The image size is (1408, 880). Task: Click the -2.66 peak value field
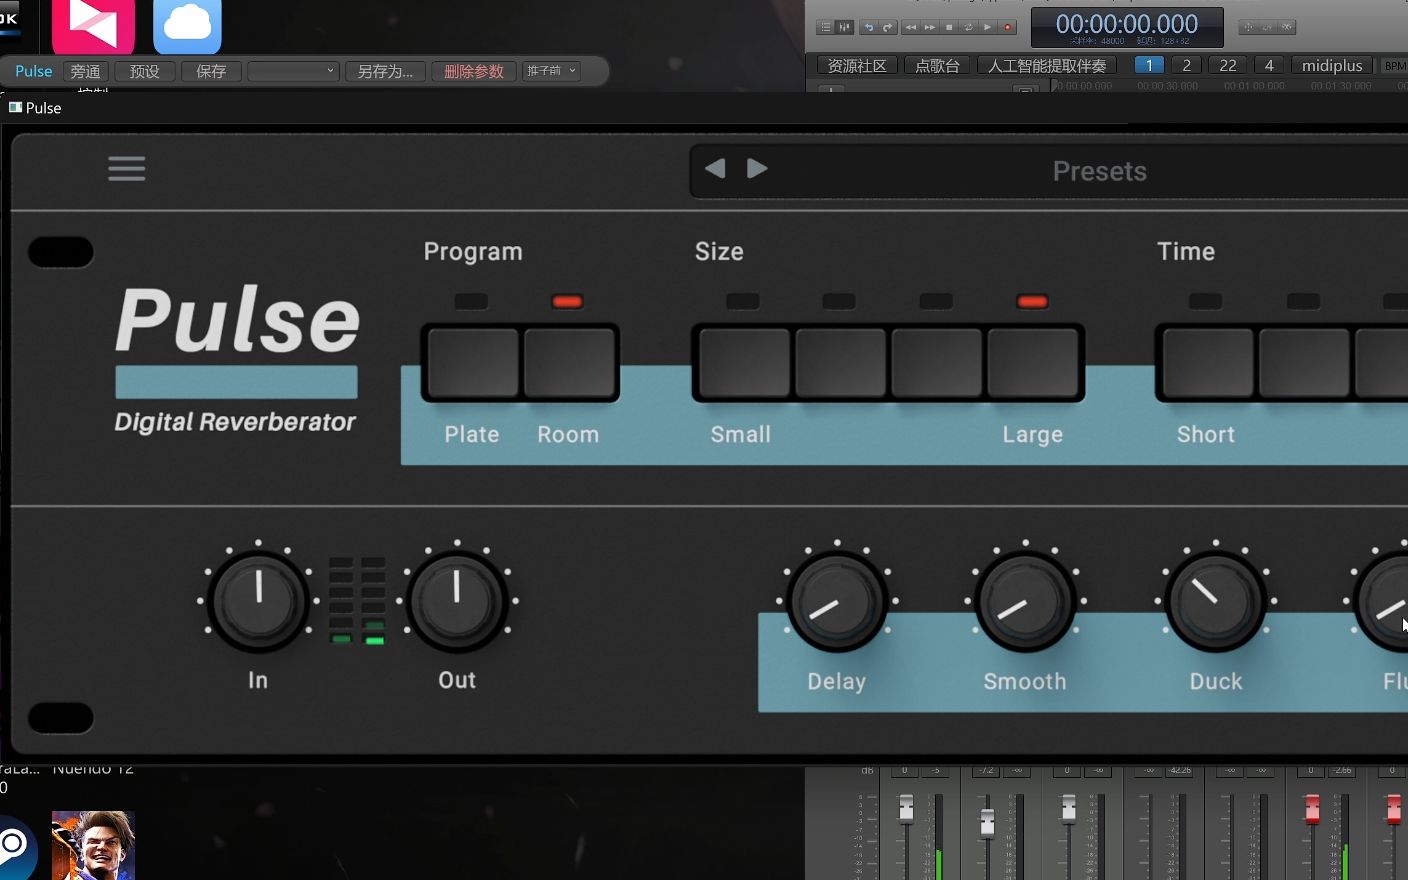pyautogui.click(x=1342, y=770)
